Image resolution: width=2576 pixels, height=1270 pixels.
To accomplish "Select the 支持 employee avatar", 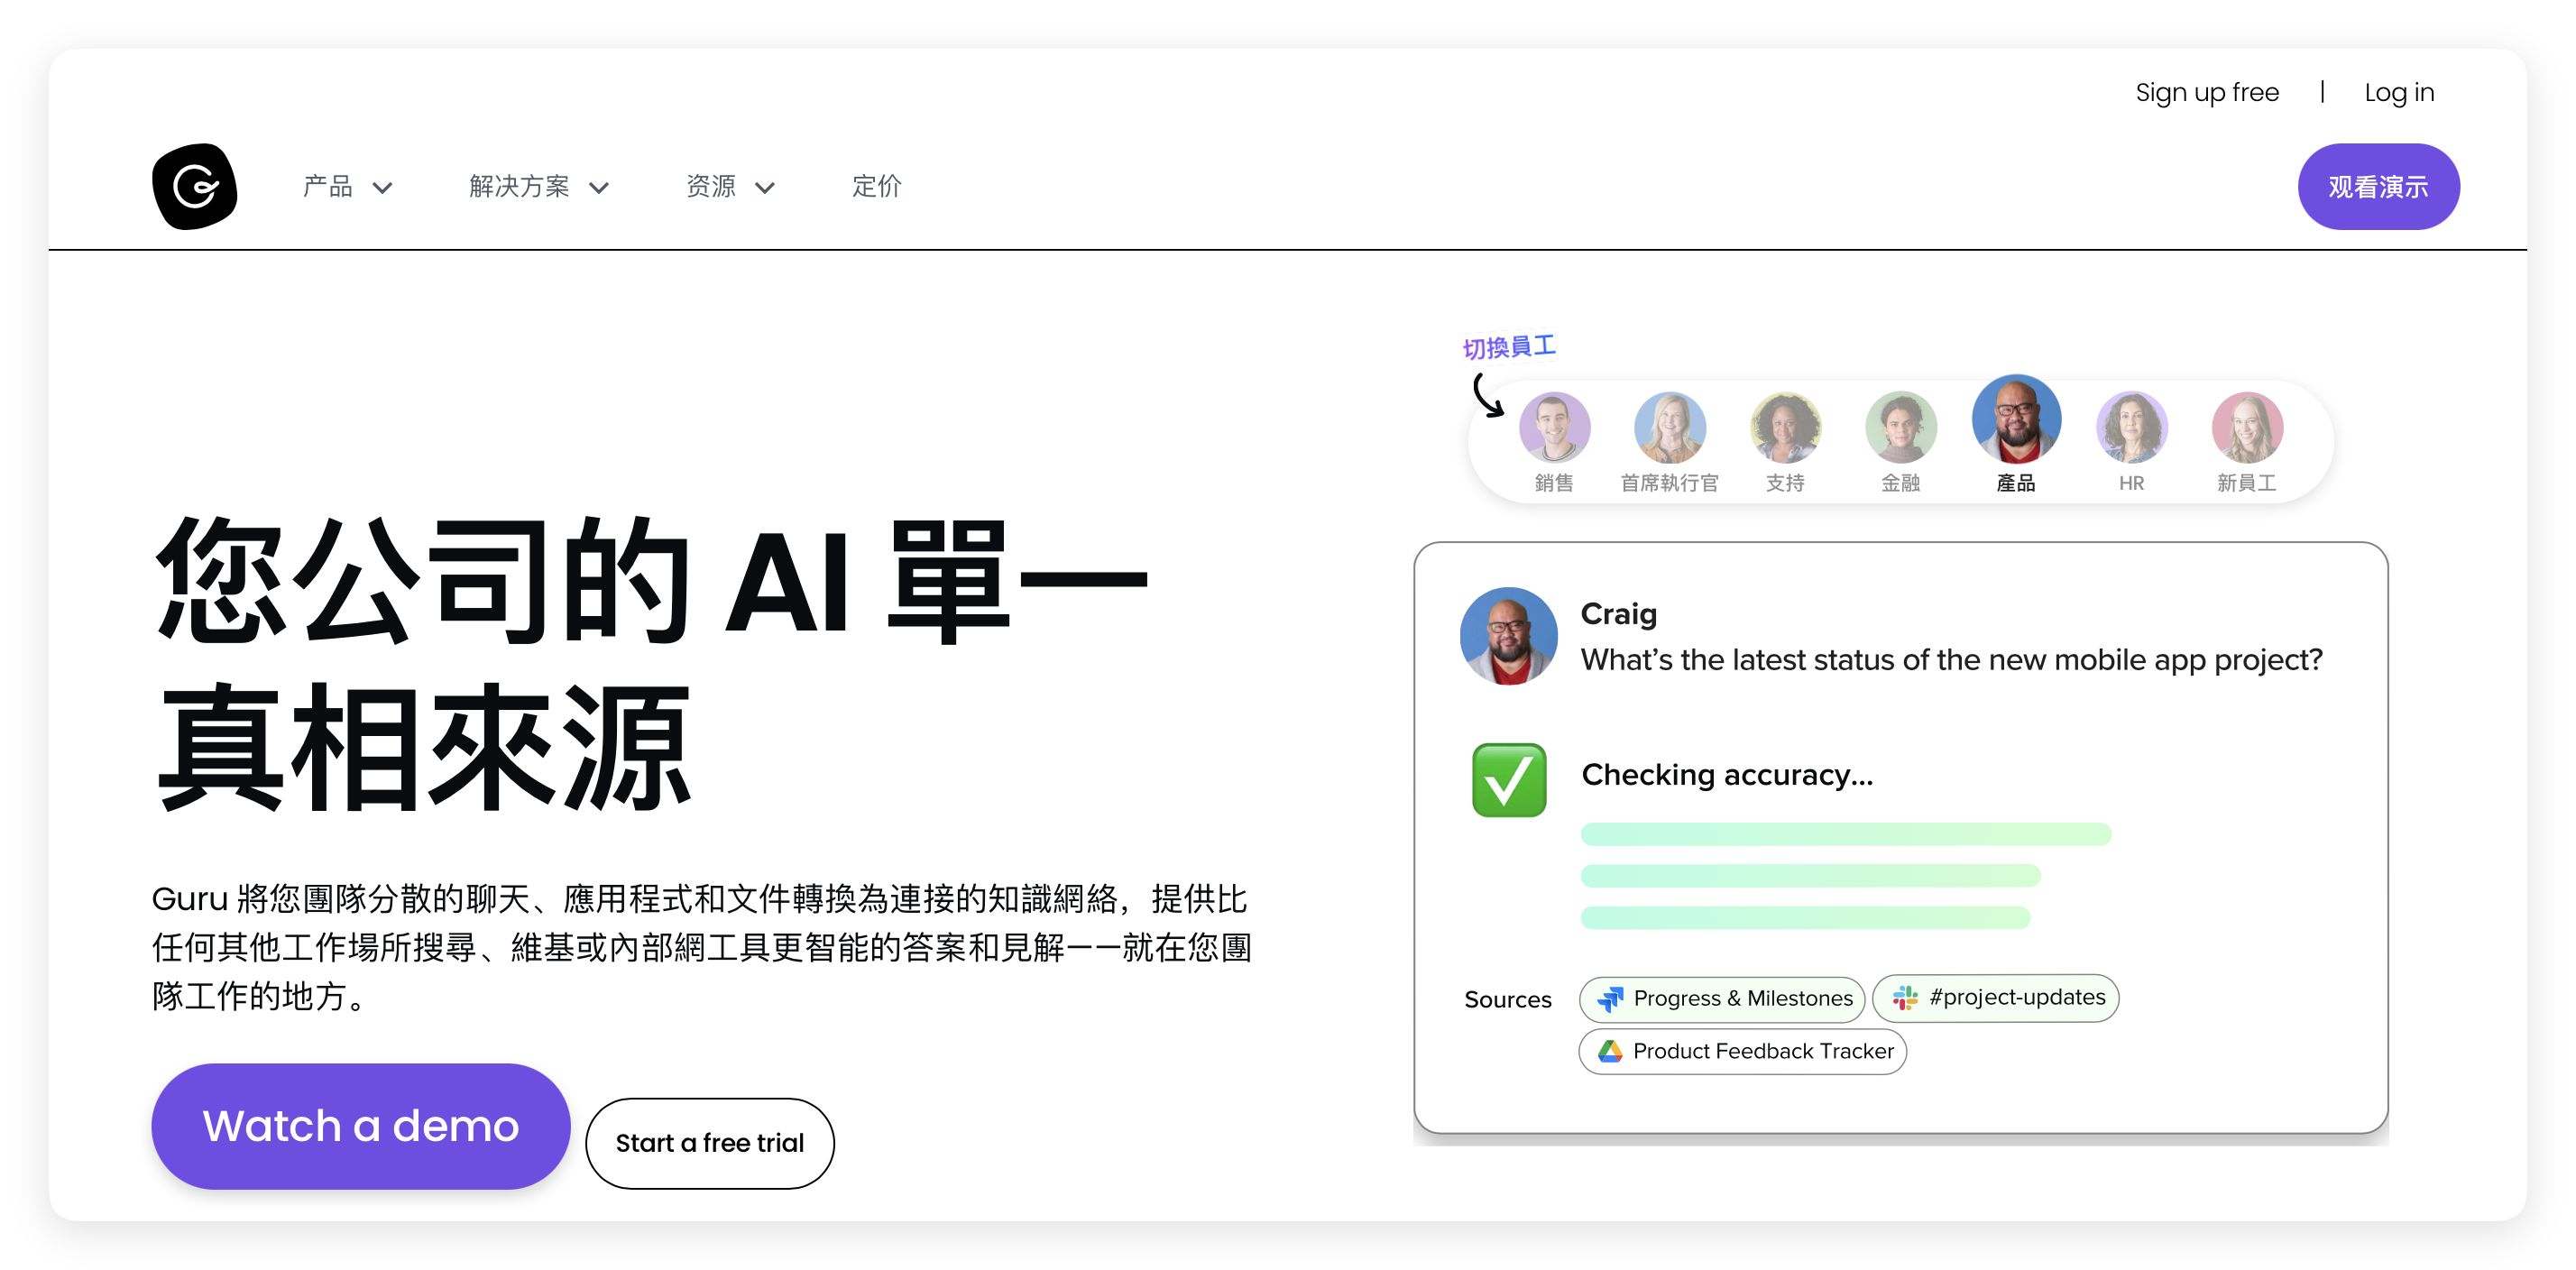I will [x=1785, y=427].
